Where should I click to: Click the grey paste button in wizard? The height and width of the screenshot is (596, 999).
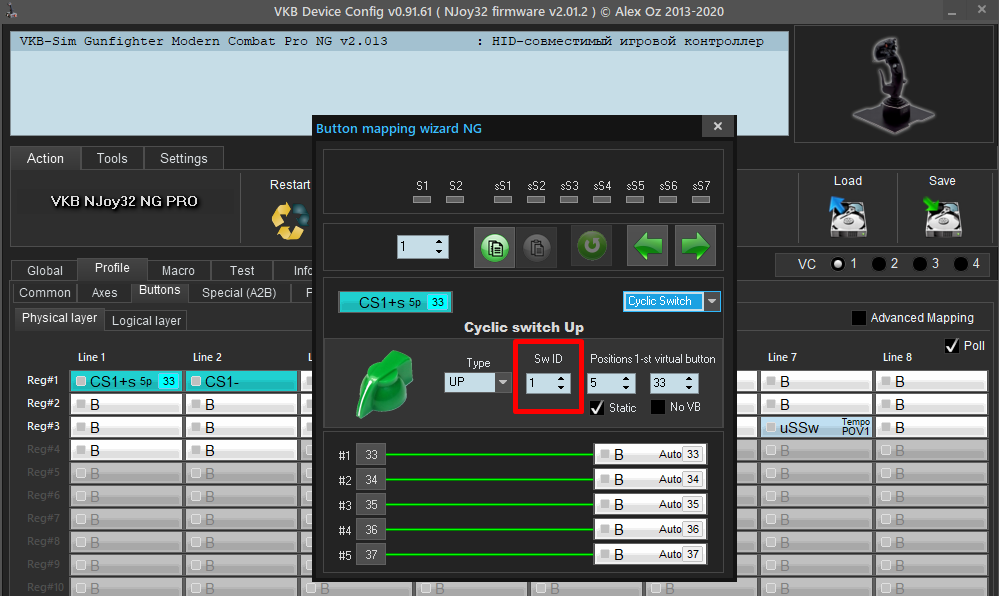pyautogui.click(x=536, y=247)
